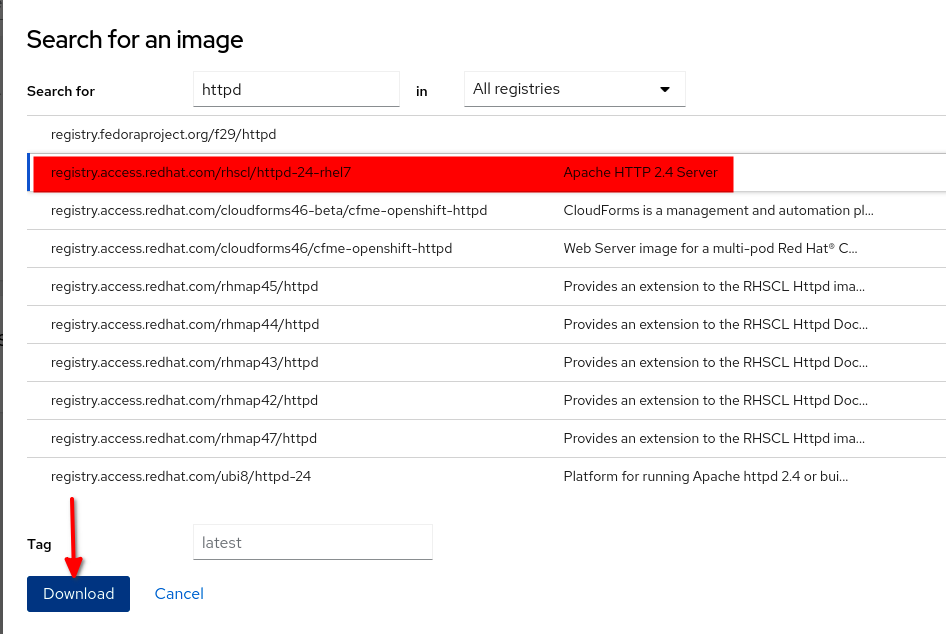The image size is (946, 634).
Task: Click the dropdown caret arrow for registries
Action: pyautogui.click(x=665, y=89)
